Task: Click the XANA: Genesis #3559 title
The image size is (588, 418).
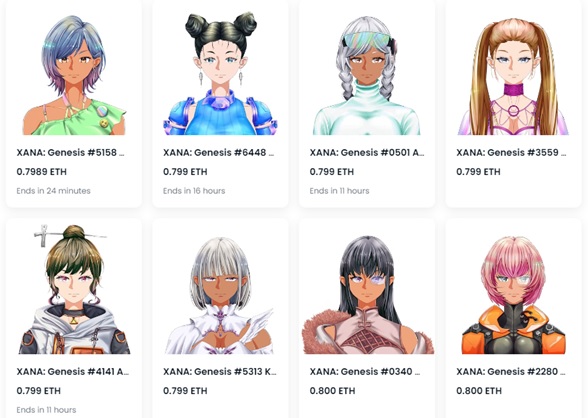Action: point(512,153)
